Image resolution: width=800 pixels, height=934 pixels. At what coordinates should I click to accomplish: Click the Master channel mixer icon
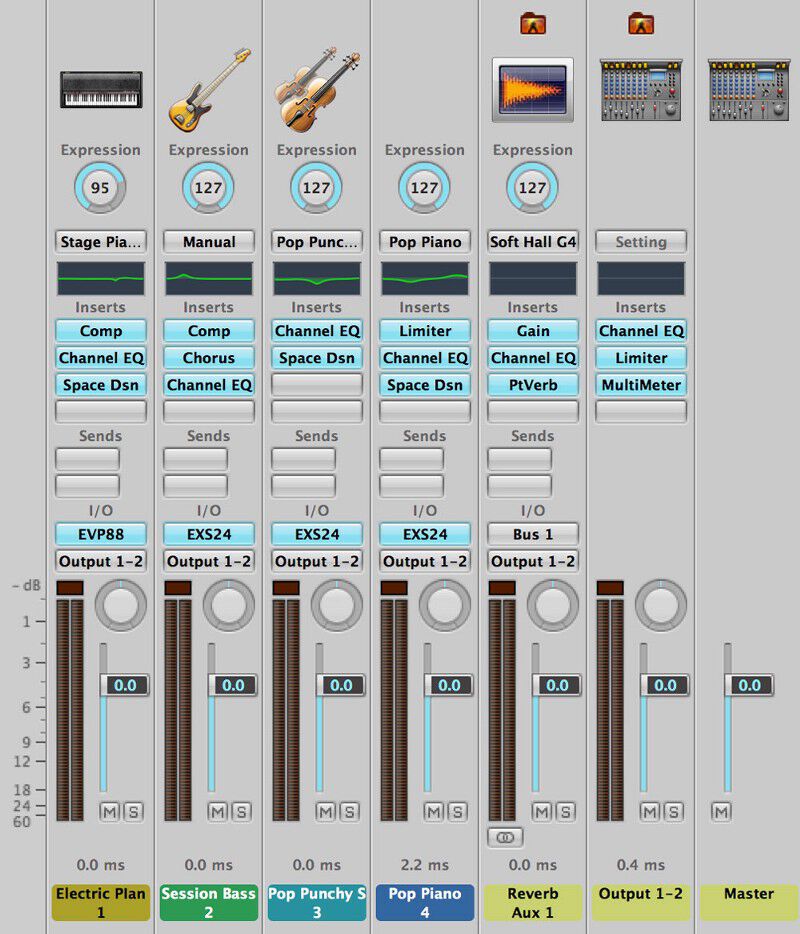coord(749,90)
